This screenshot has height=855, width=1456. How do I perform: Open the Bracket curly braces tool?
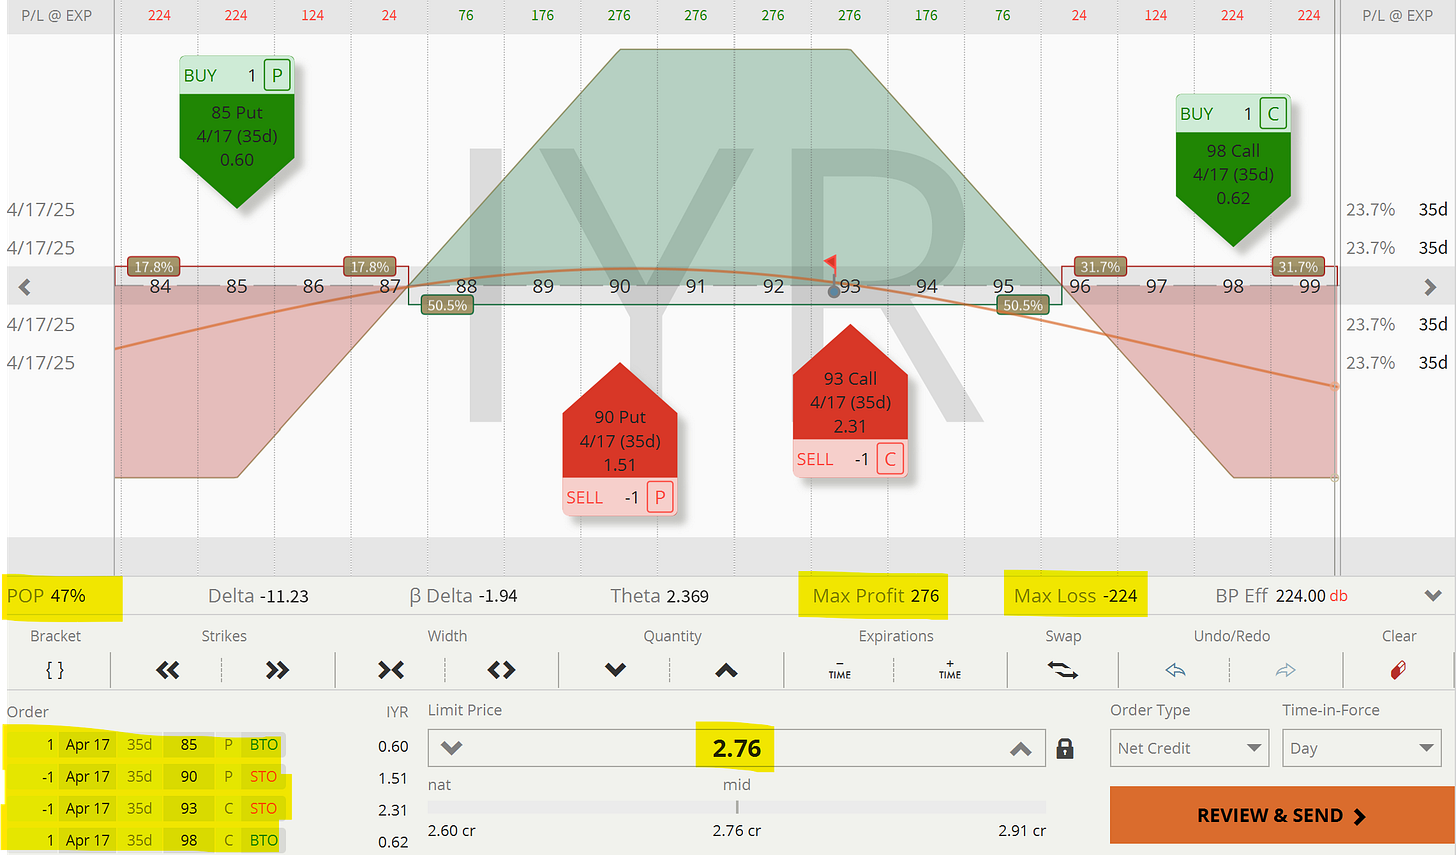55,670
